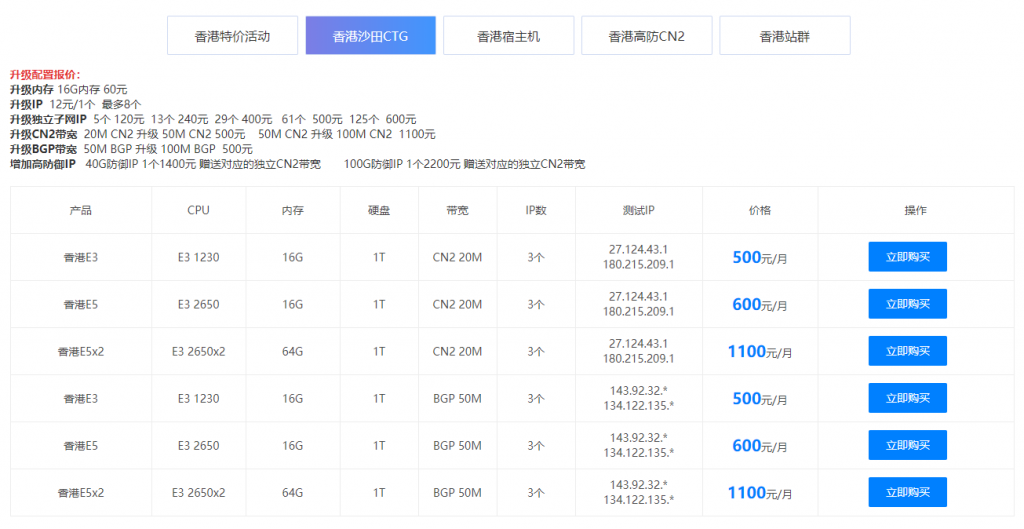Click the 升级CN2带宽 pricing line
The height and width of the screenshot is (529, 1024).
click(223, 135)
